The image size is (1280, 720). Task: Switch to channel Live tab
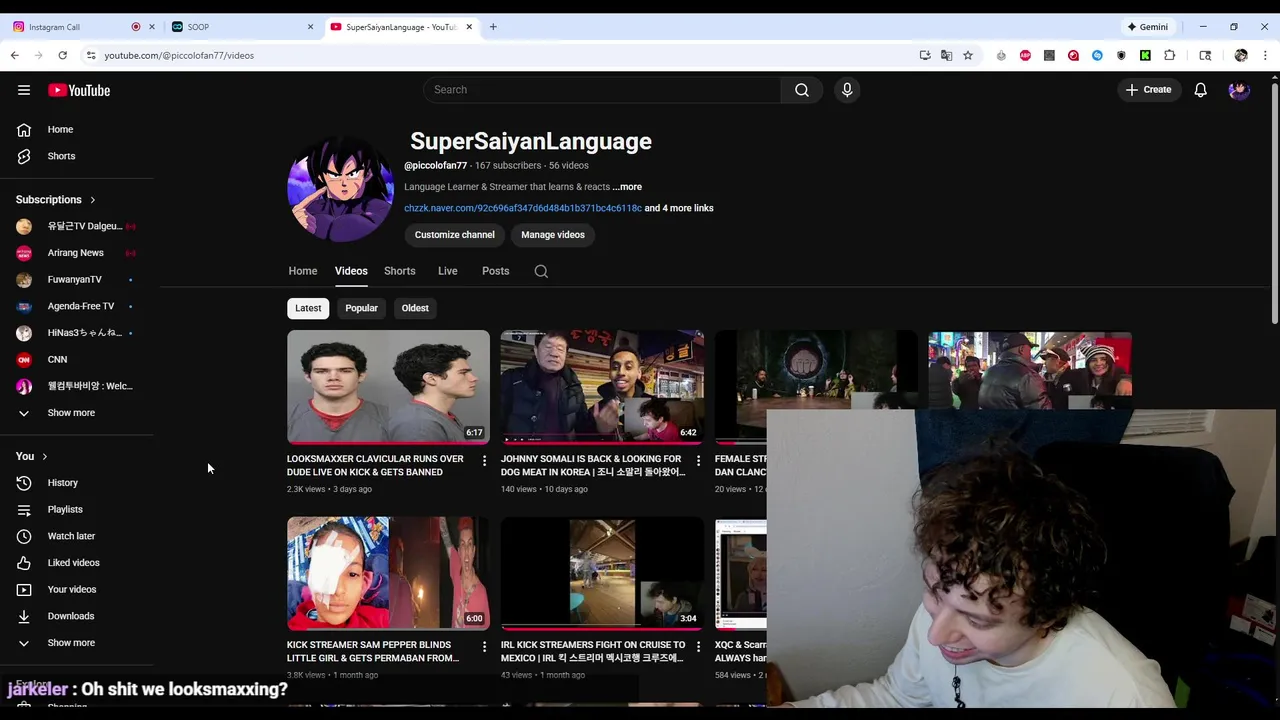click(447, 271)
